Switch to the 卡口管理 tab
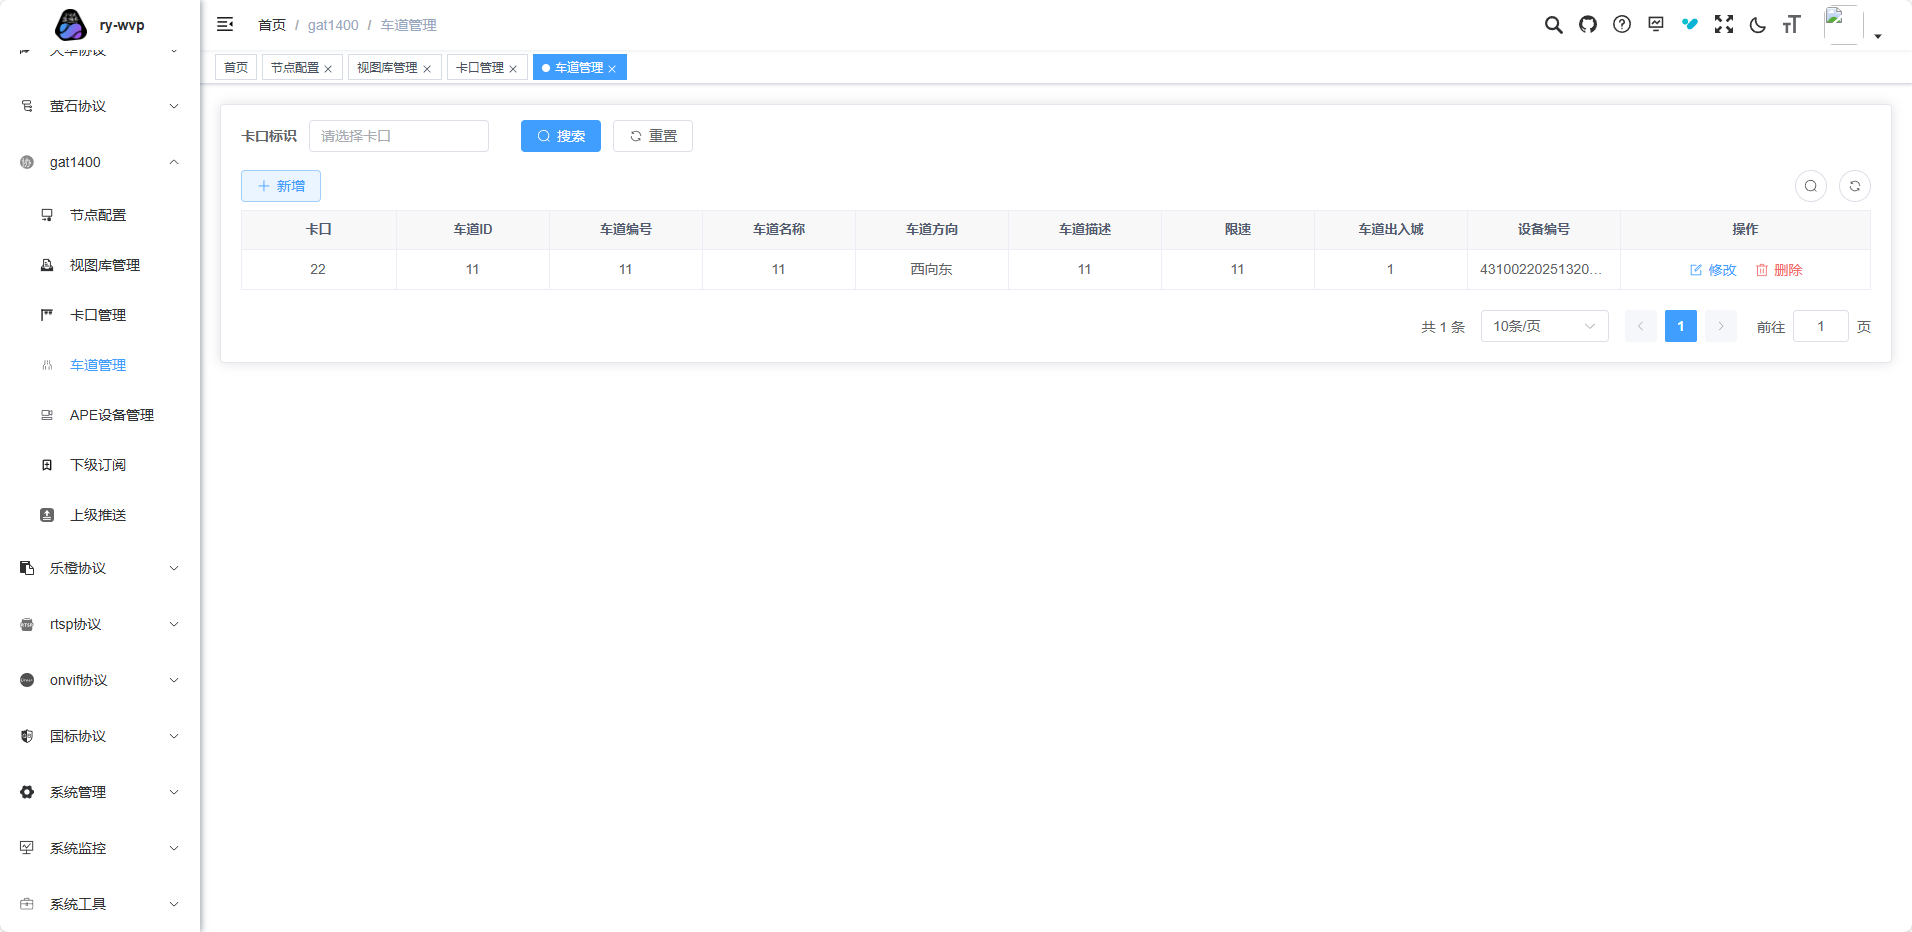 (x=480, y=68)
